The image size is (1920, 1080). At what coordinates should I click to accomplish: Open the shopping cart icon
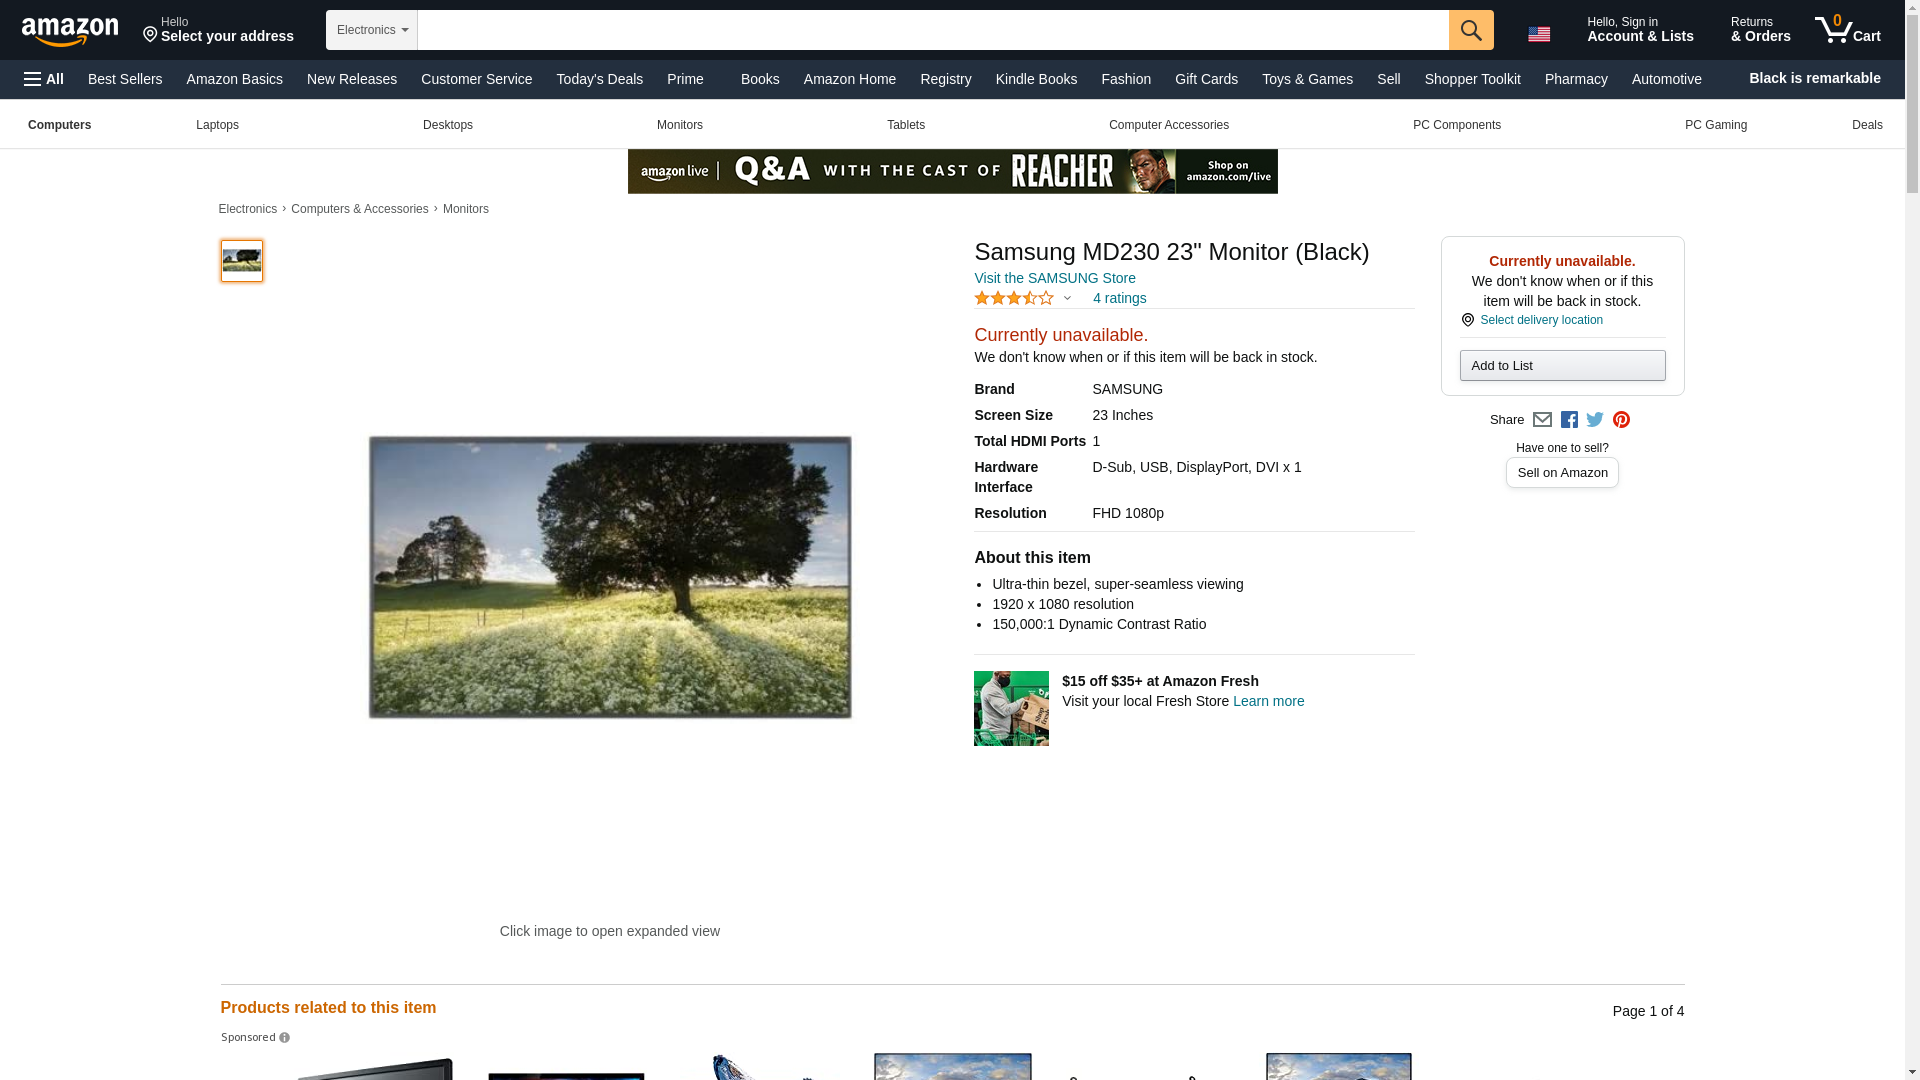pos(1847,30)
